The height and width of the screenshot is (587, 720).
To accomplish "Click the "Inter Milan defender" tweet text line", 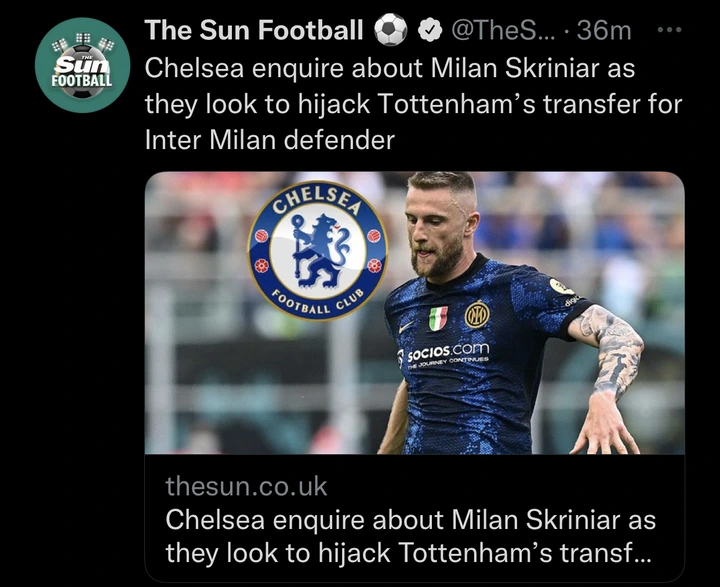I will [x=270, y=139].
